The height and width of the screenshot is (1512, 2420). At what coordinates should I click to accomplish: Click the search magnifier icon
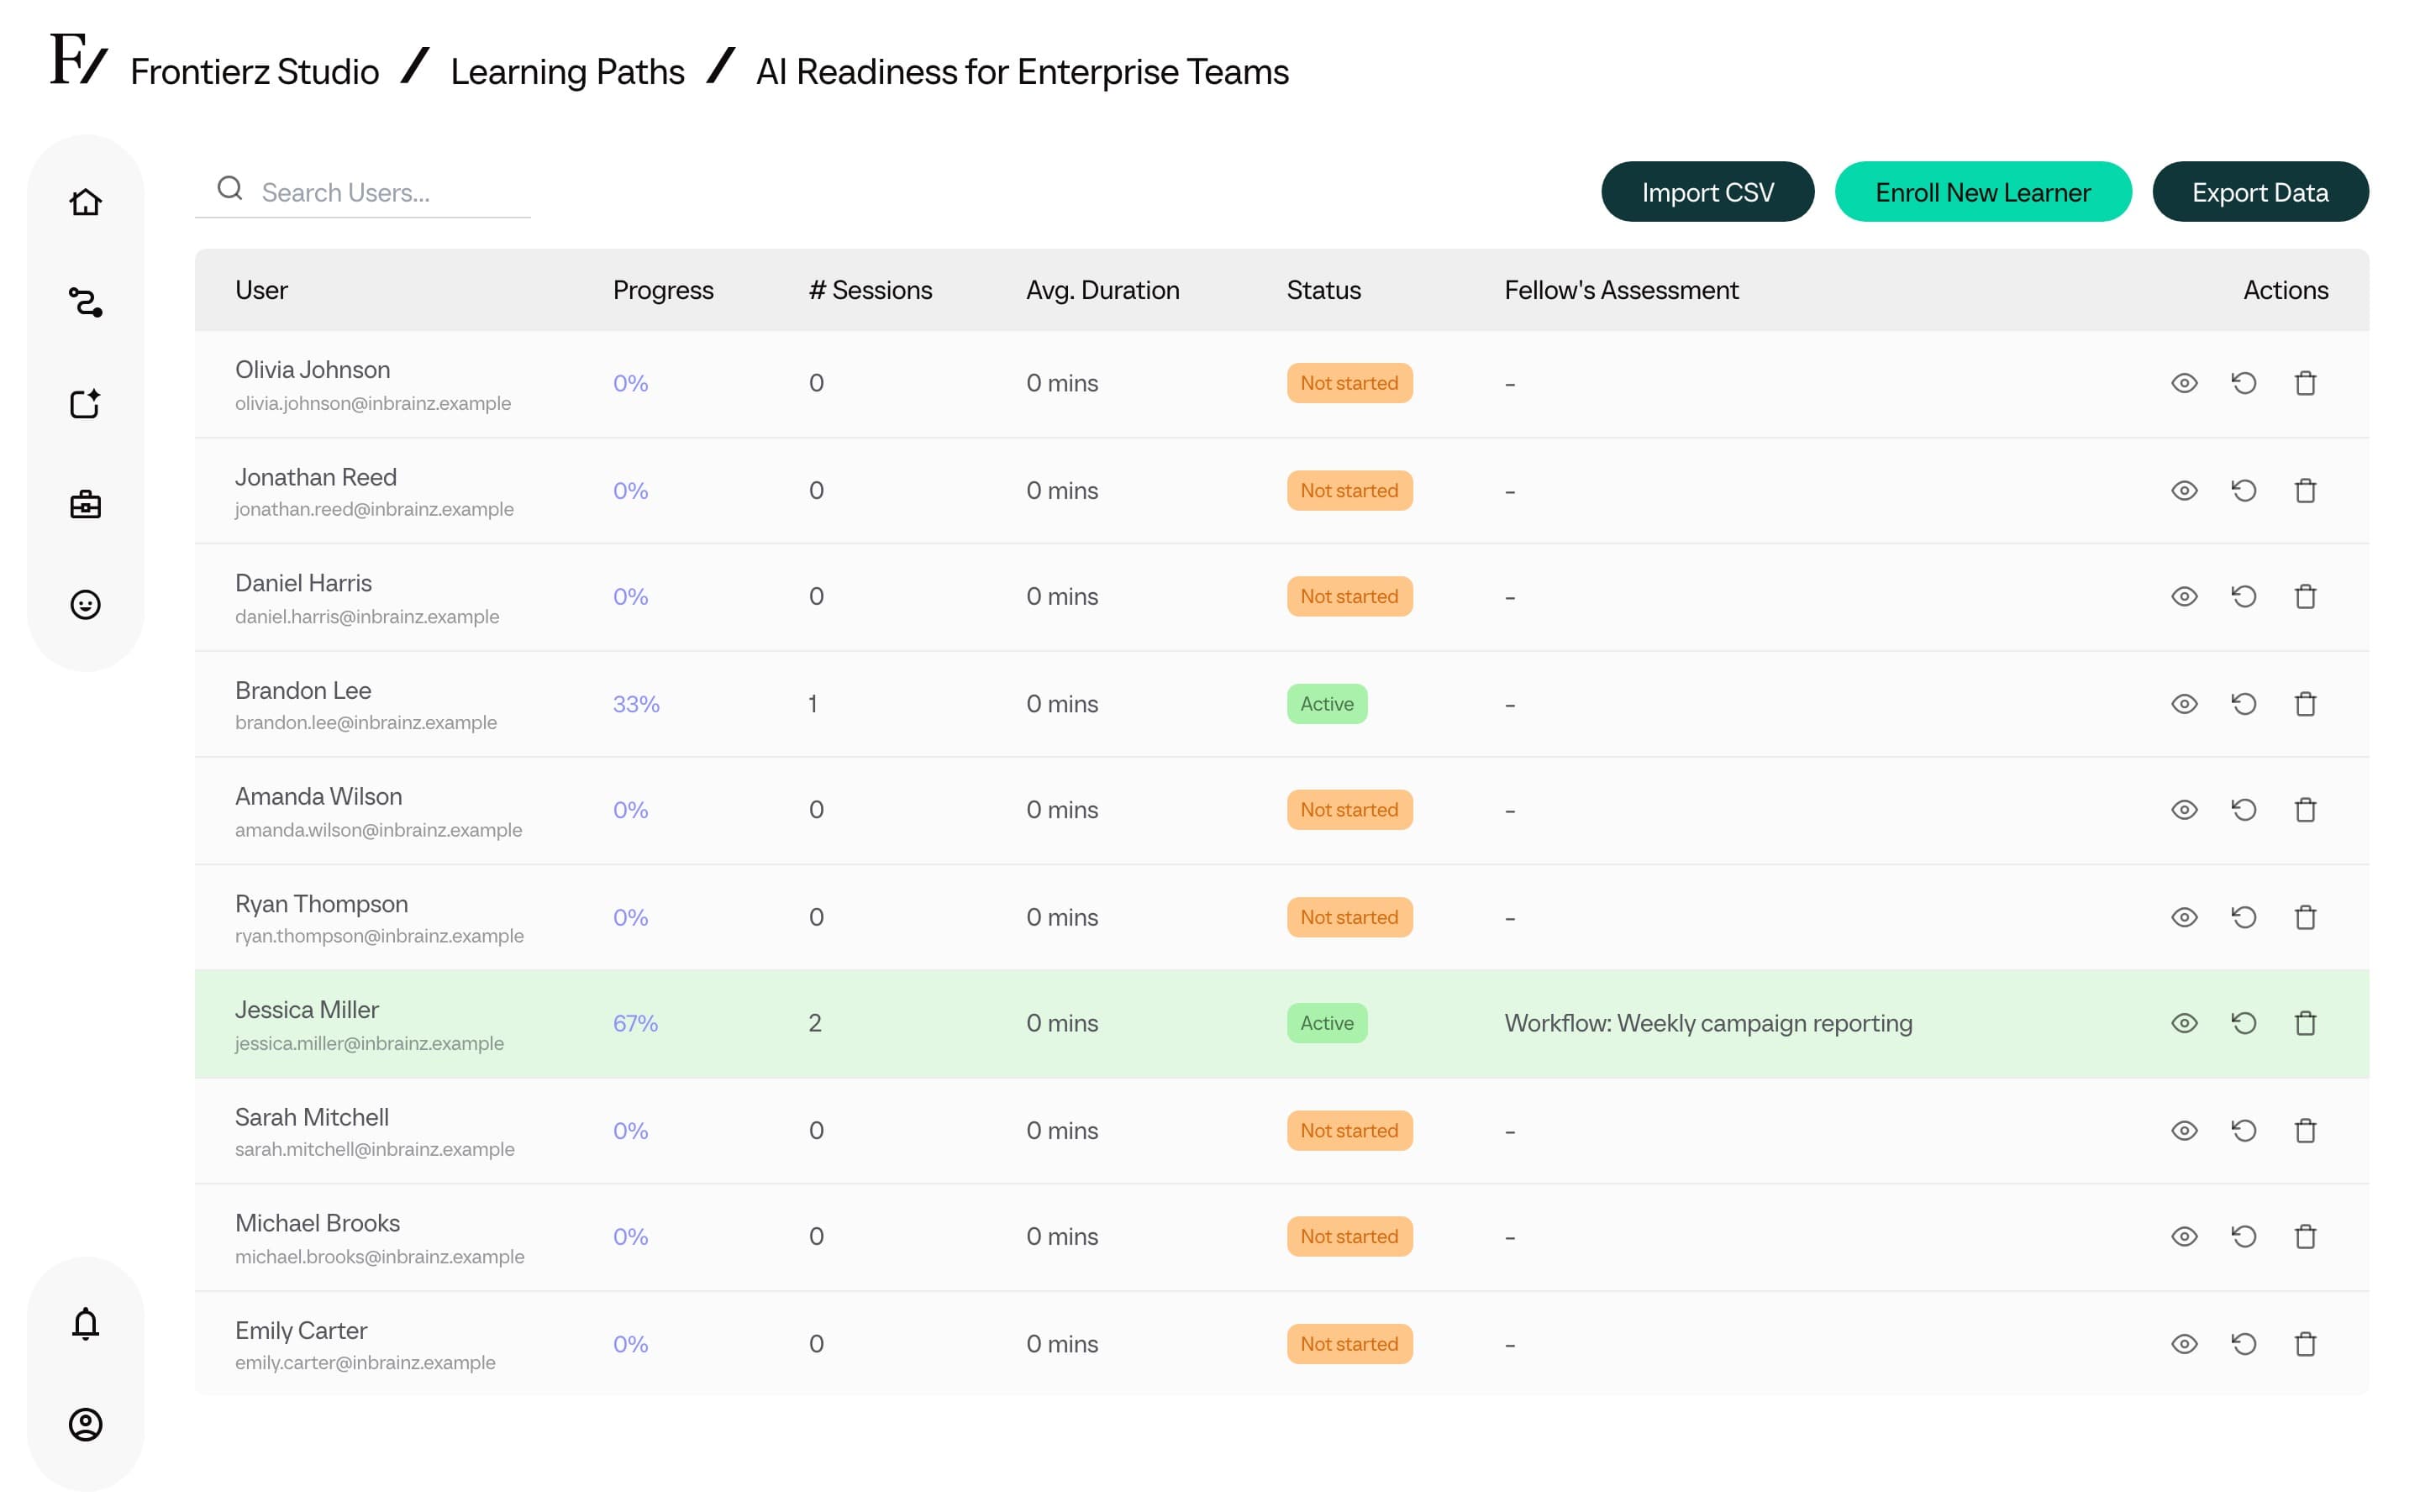230,188
